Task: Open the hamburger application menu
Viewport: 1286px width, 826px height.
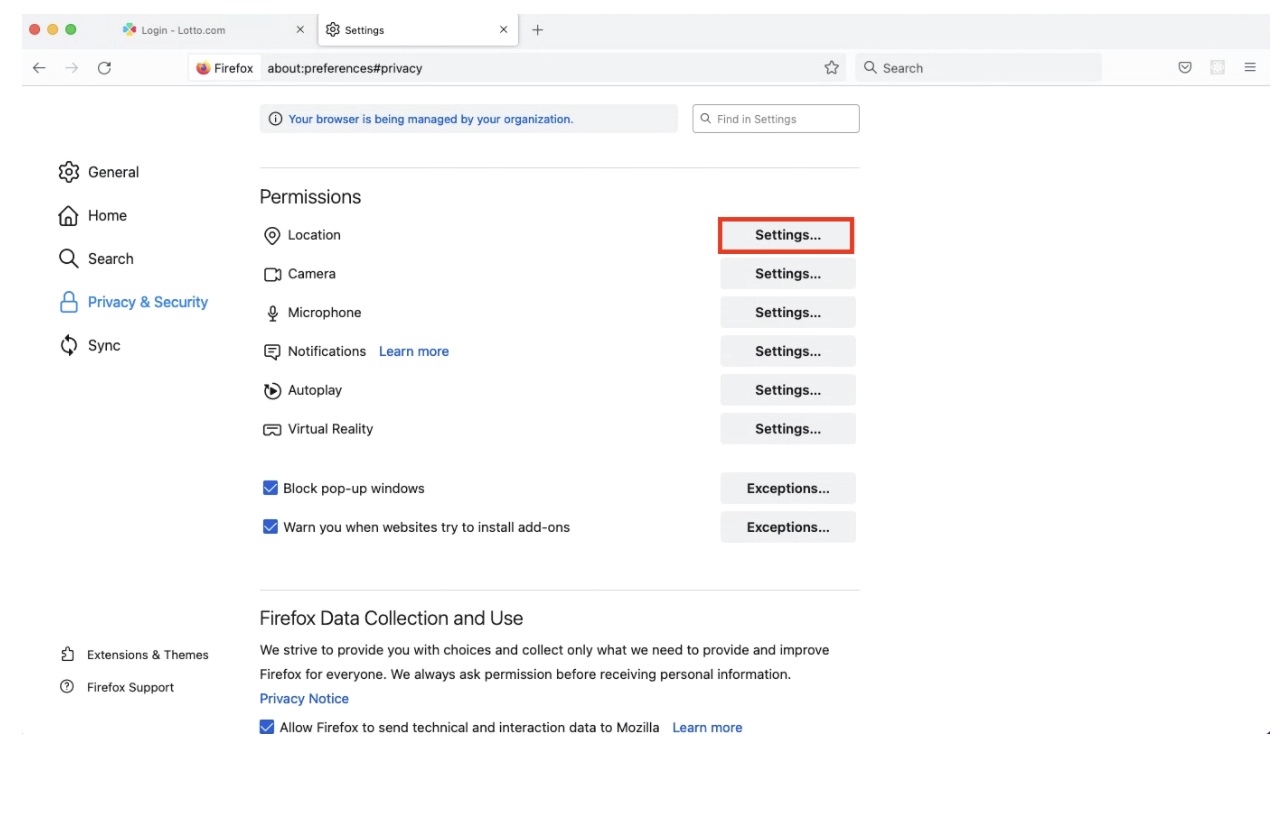Action: [1250, 68]
